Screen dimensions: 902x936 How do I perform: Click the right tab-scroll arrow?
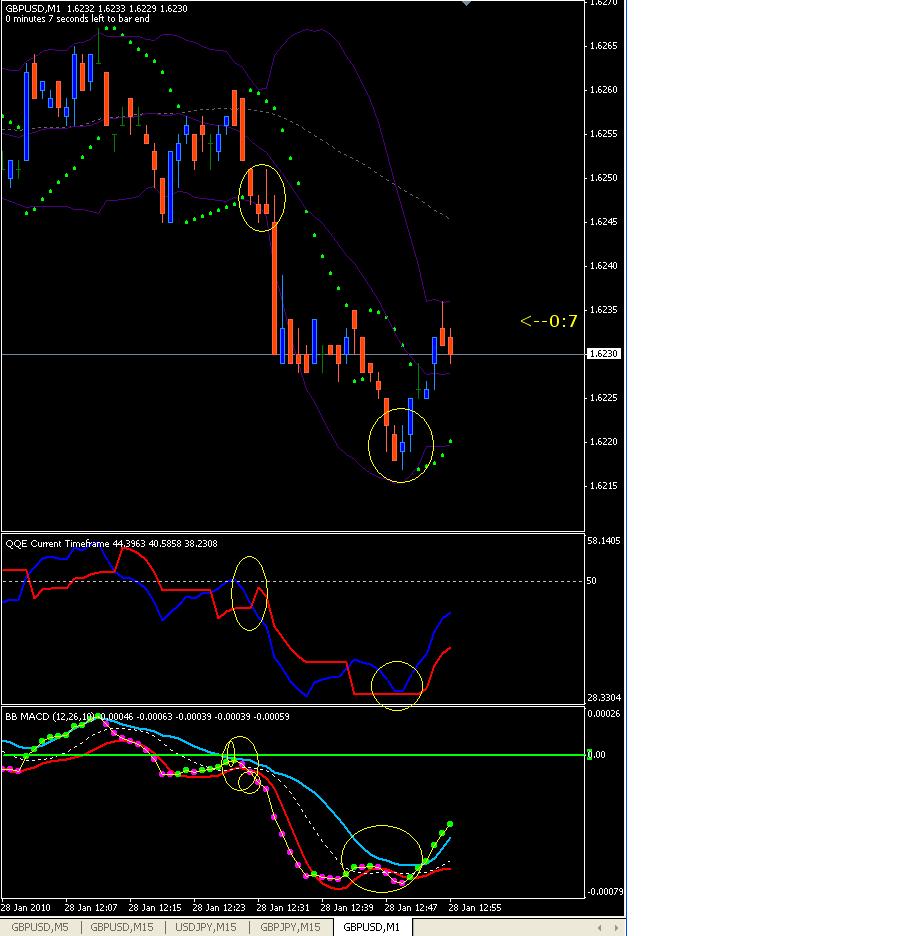coord(616,928)
